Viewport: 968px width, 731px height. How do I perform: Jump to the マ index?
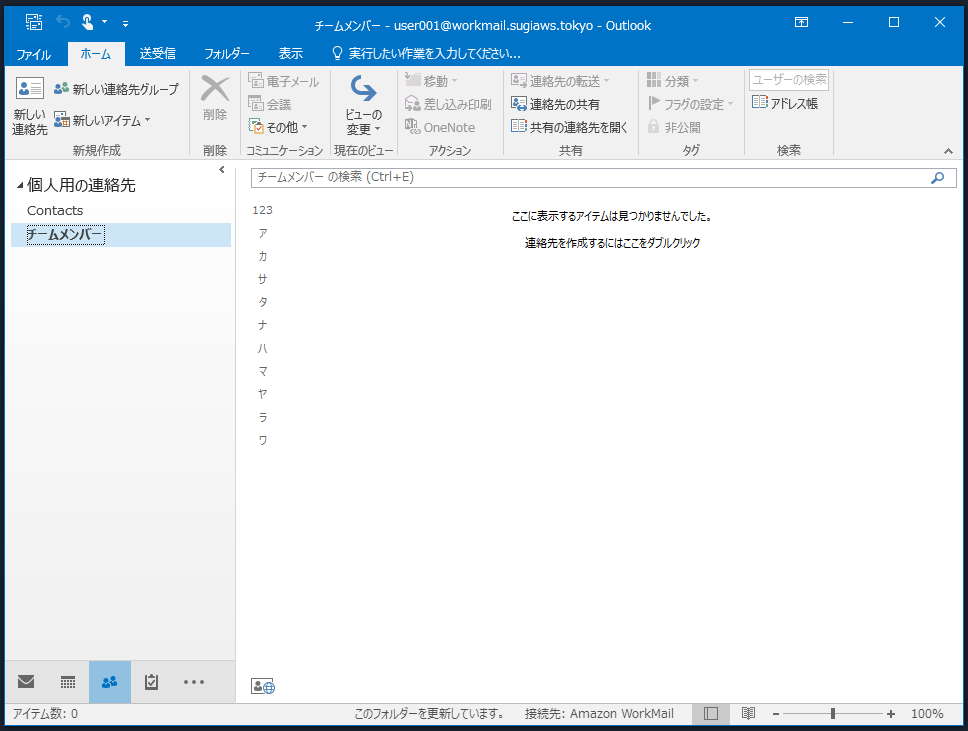click(263, 371)
